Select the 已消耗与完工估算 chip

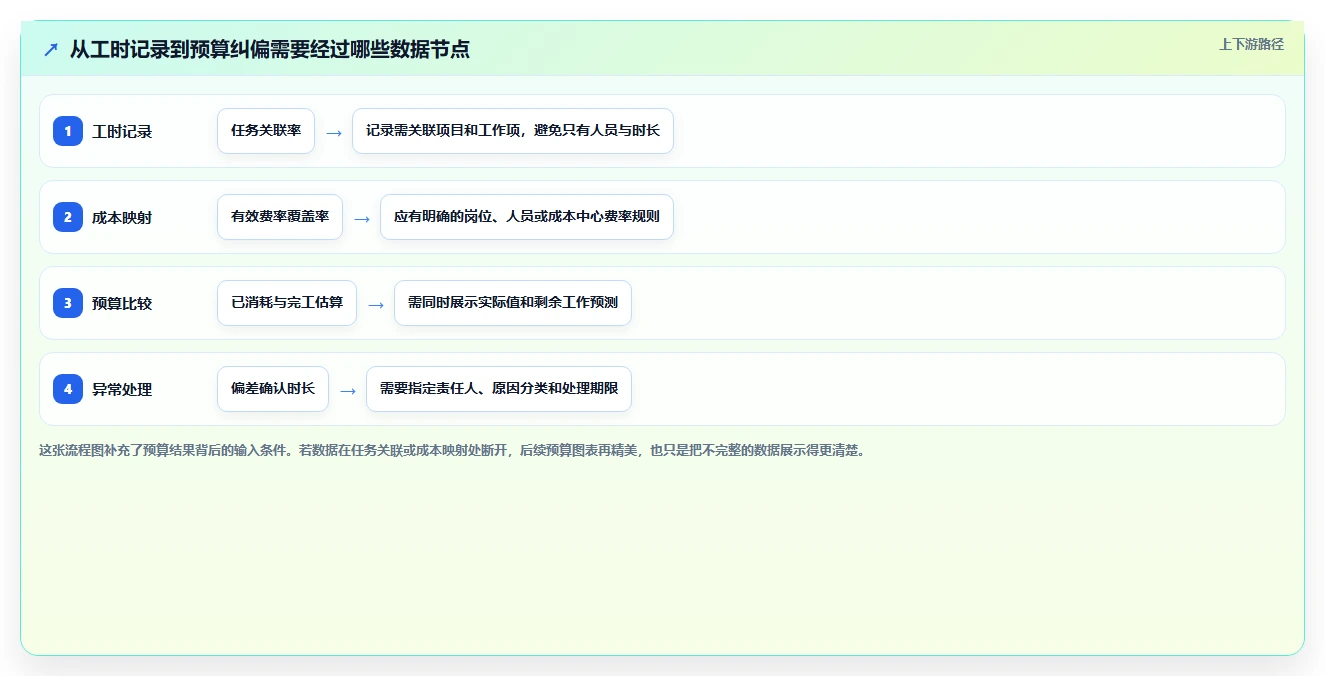[x=287, y=303]
